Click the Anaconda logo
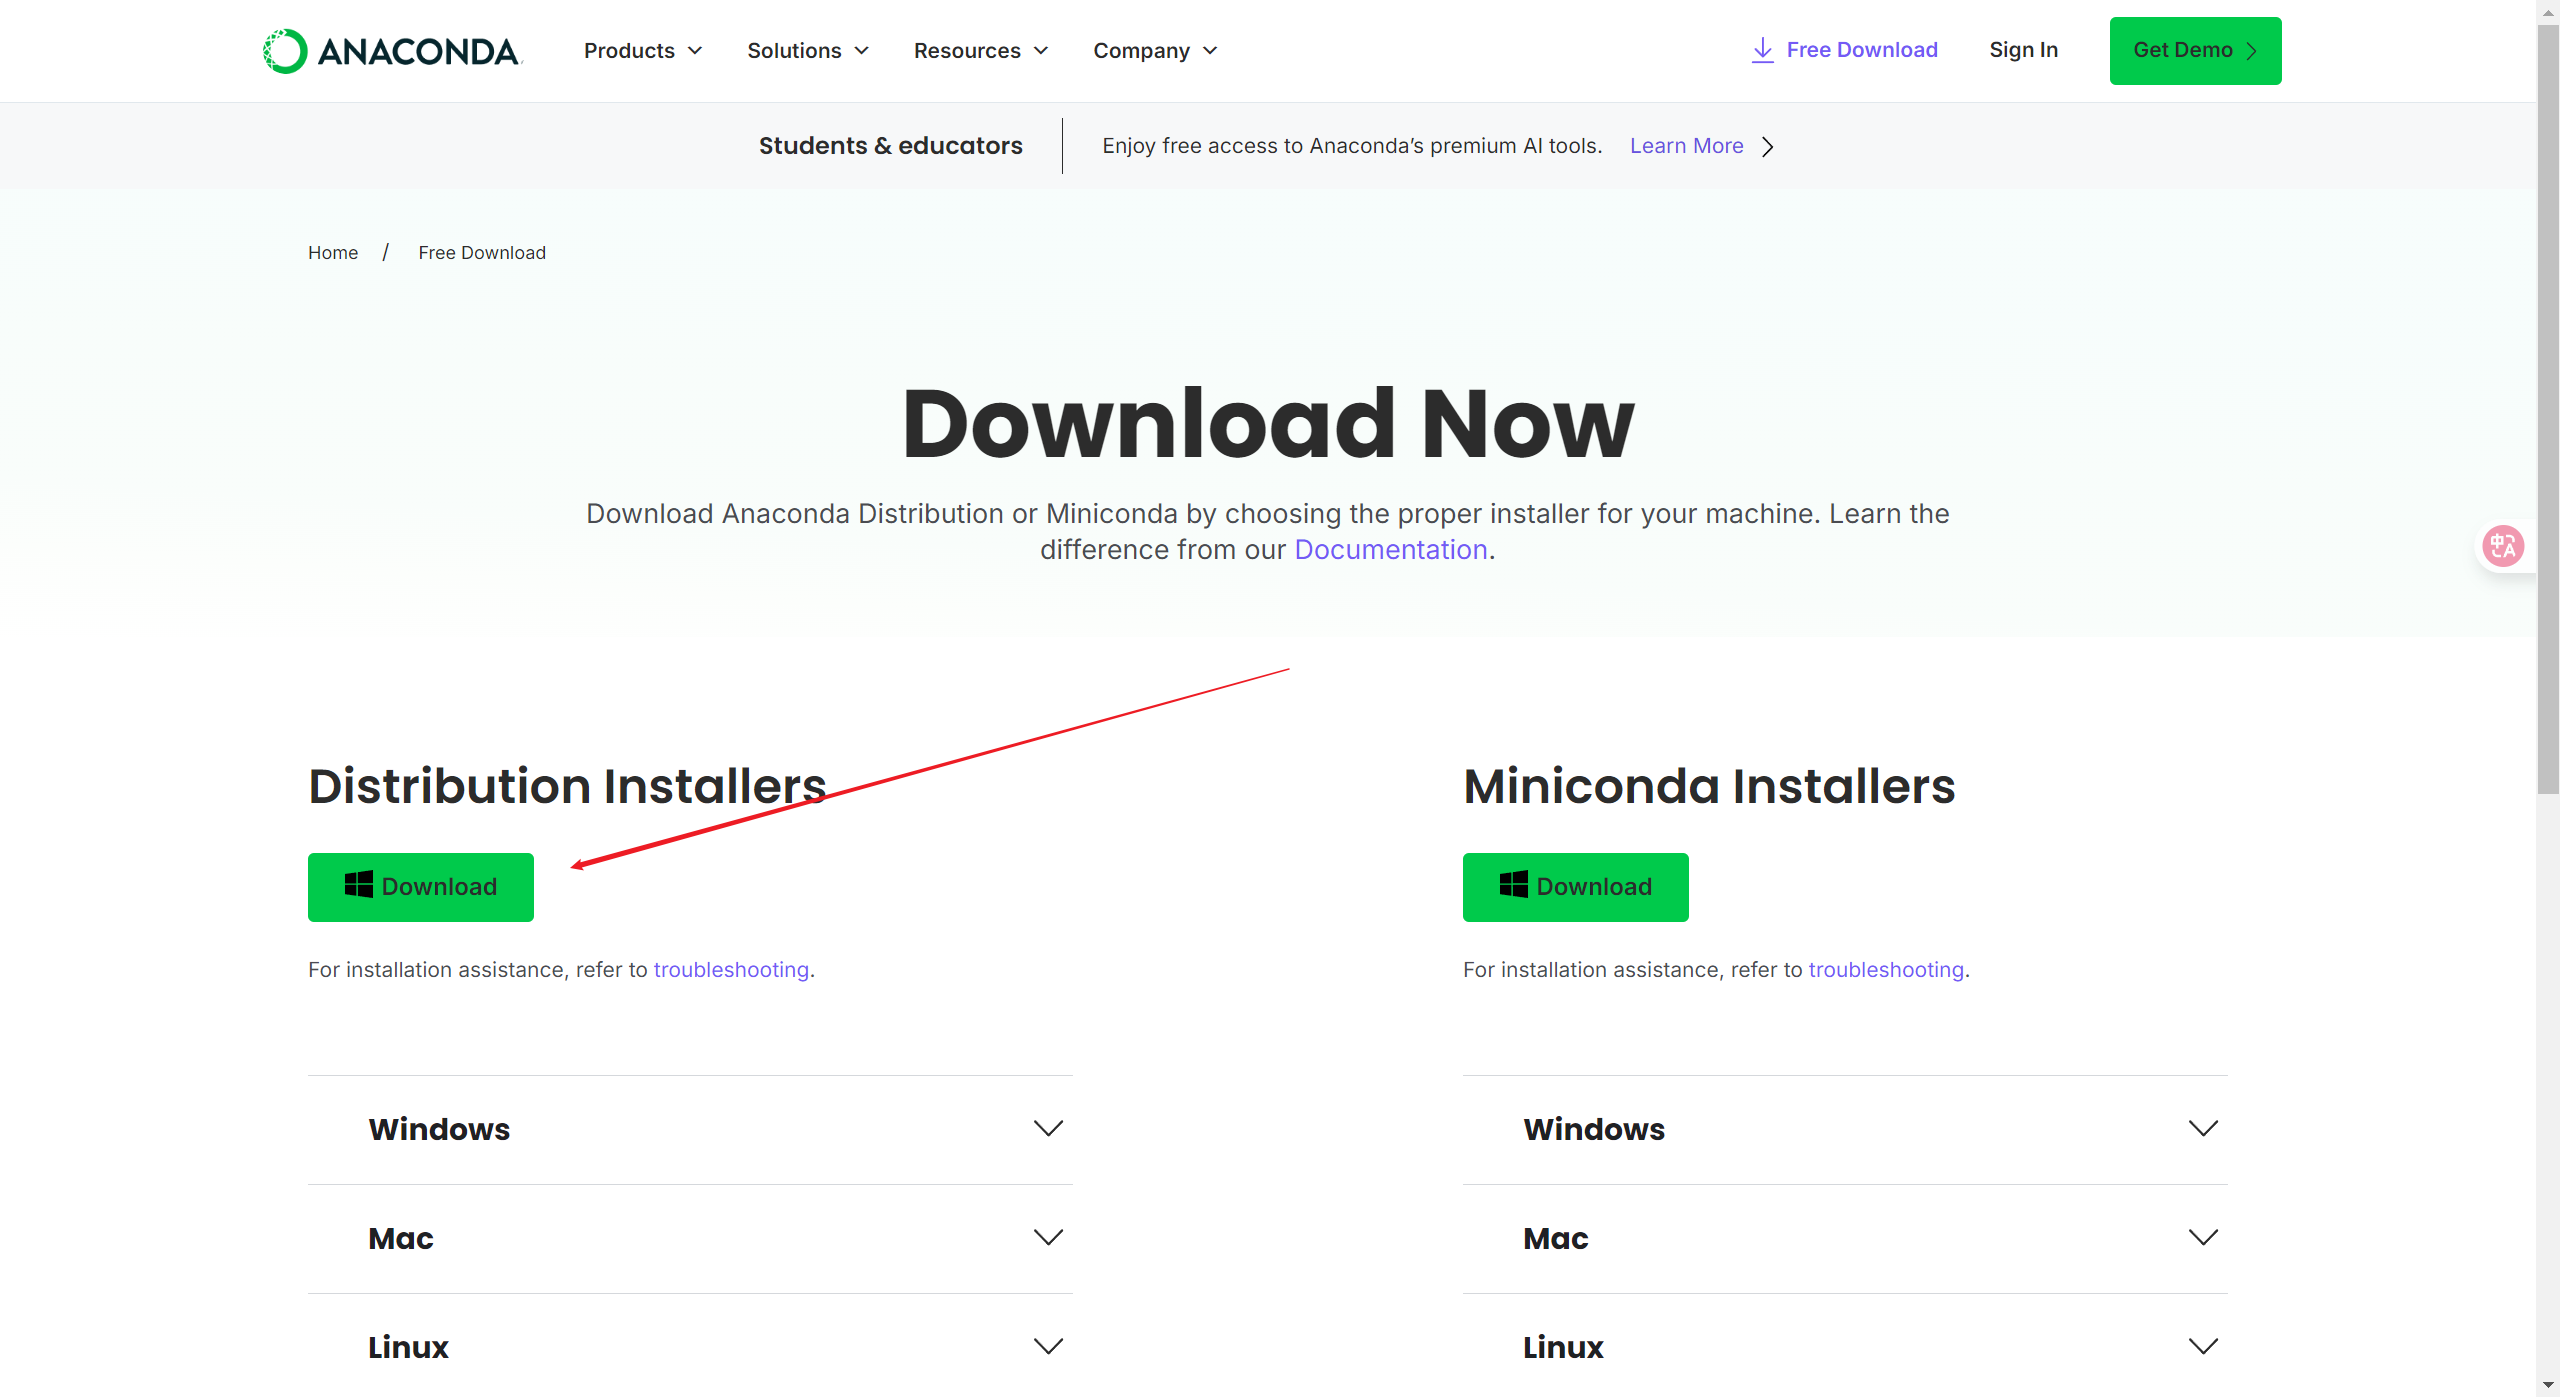Screen dimensions: 2560x1397 pyautogui.click(x=391, y=50)
